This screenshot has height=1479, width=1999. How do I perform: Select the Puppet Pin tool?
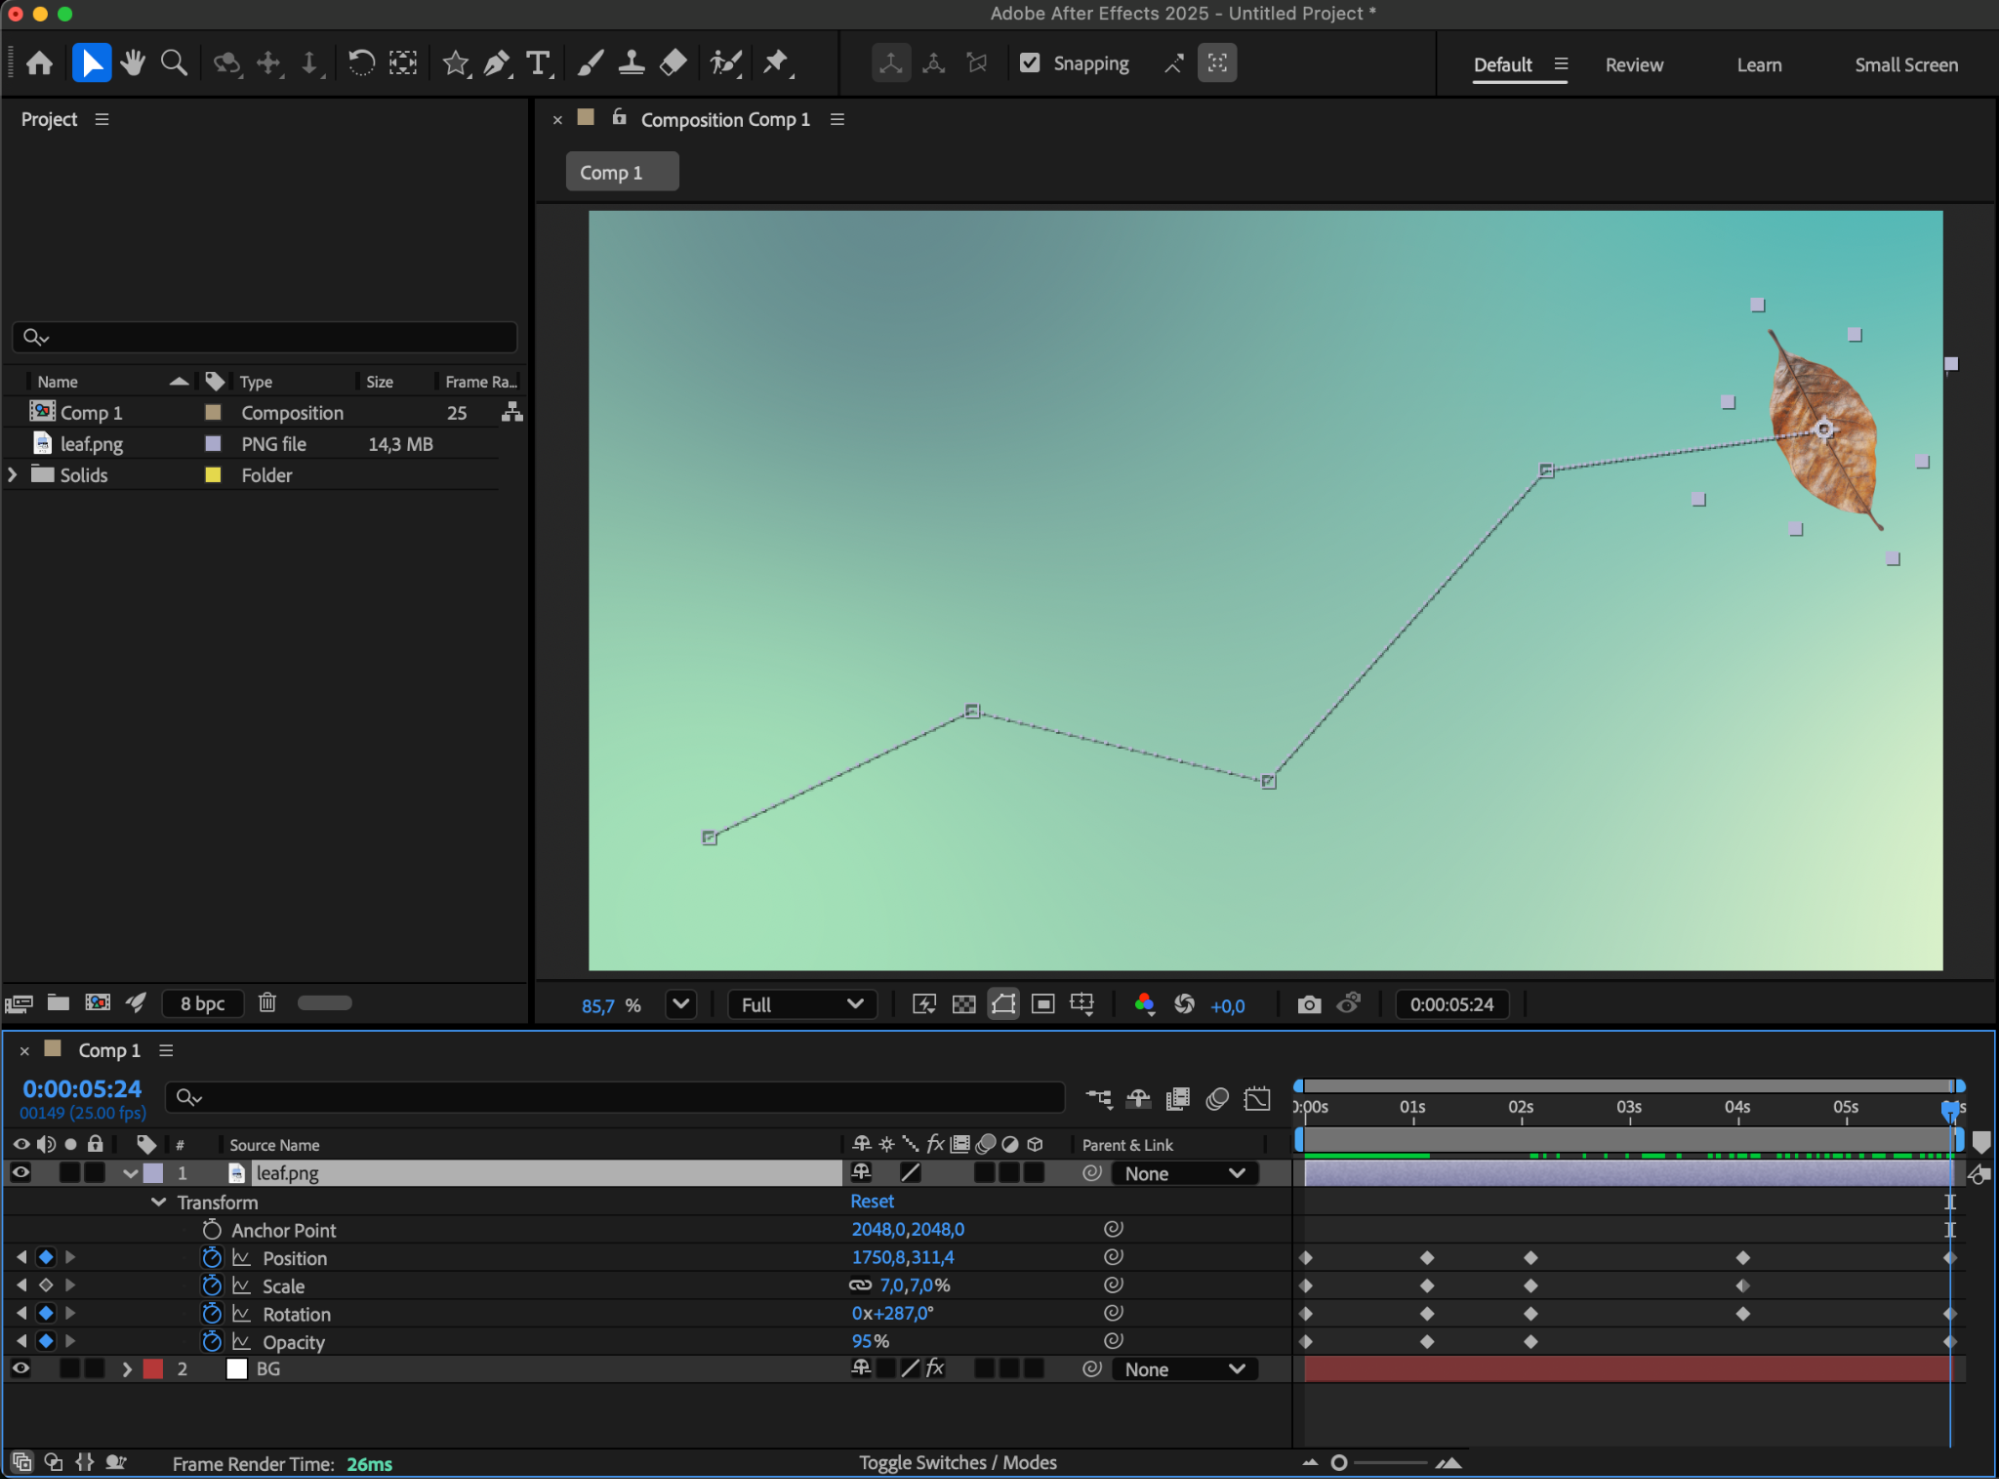click(776, 64)
